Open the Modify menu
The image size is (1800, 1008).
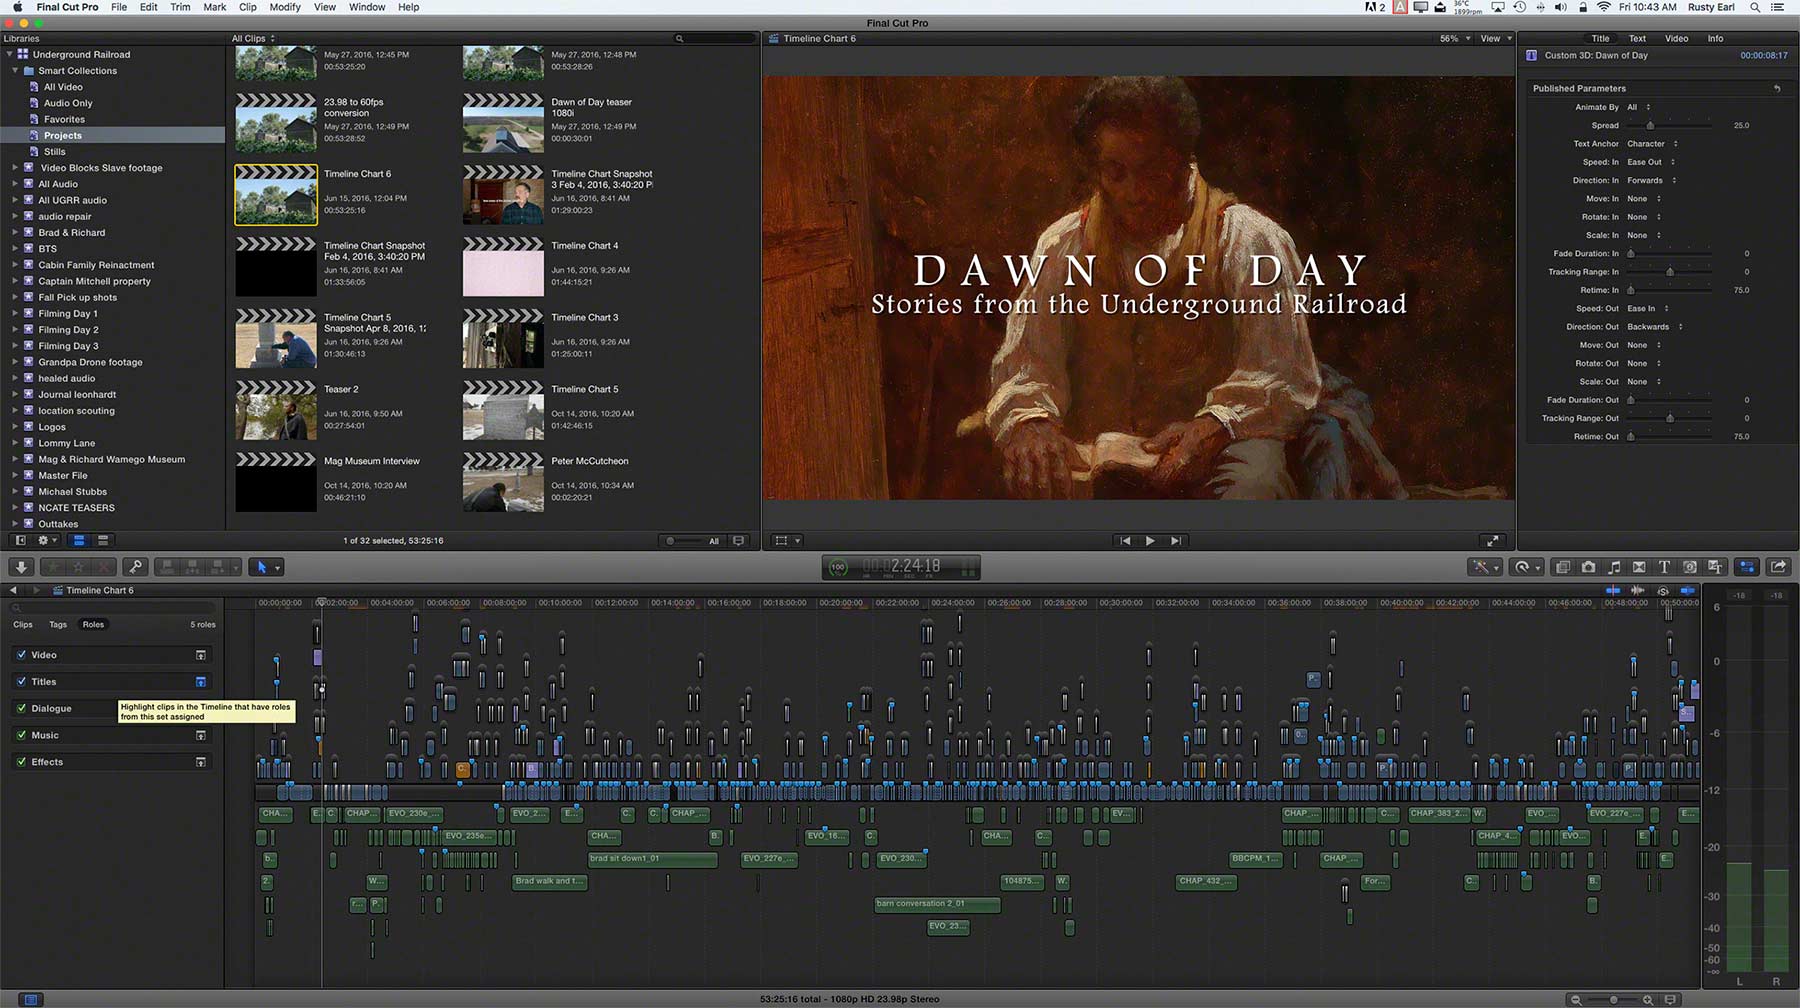click(285, 7)
